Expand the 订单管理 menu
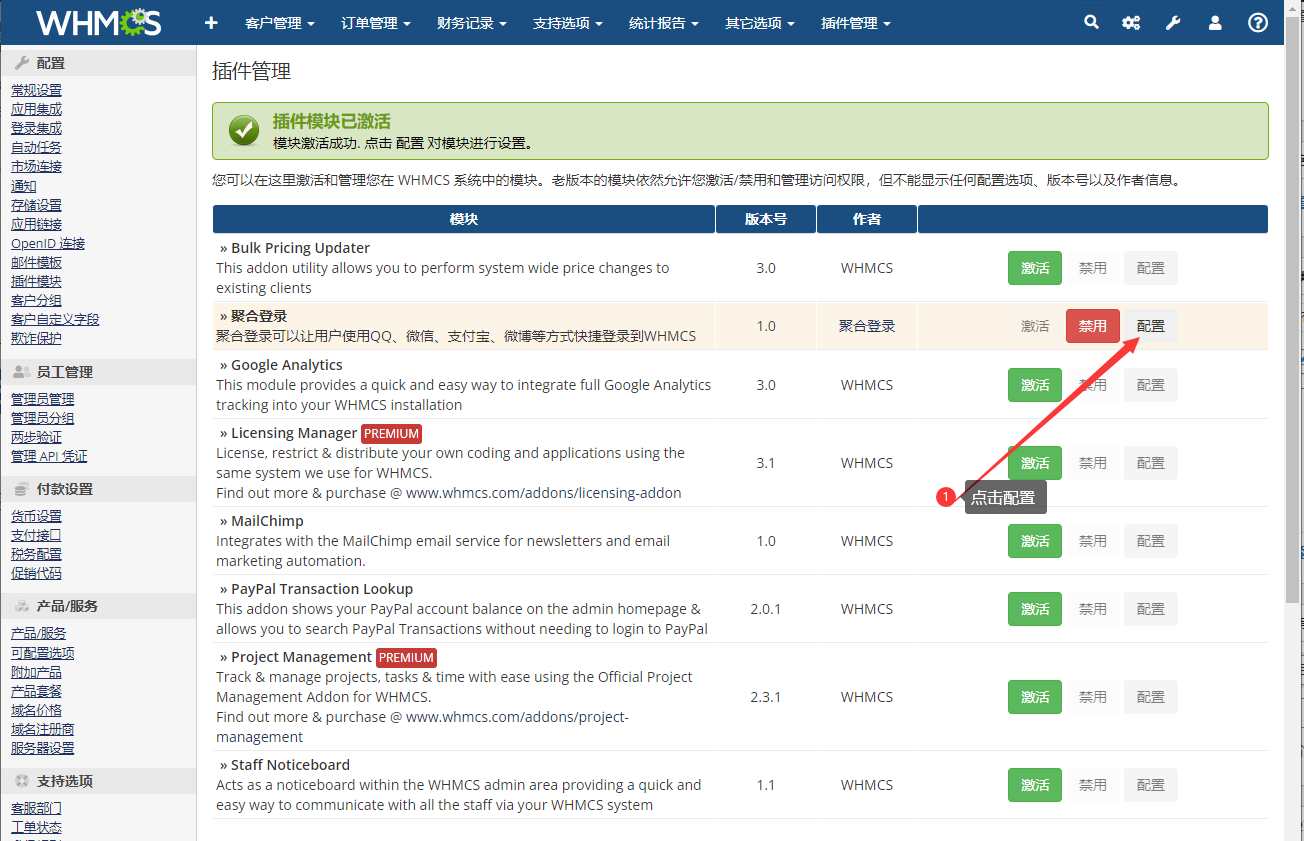 coord(376,23)
